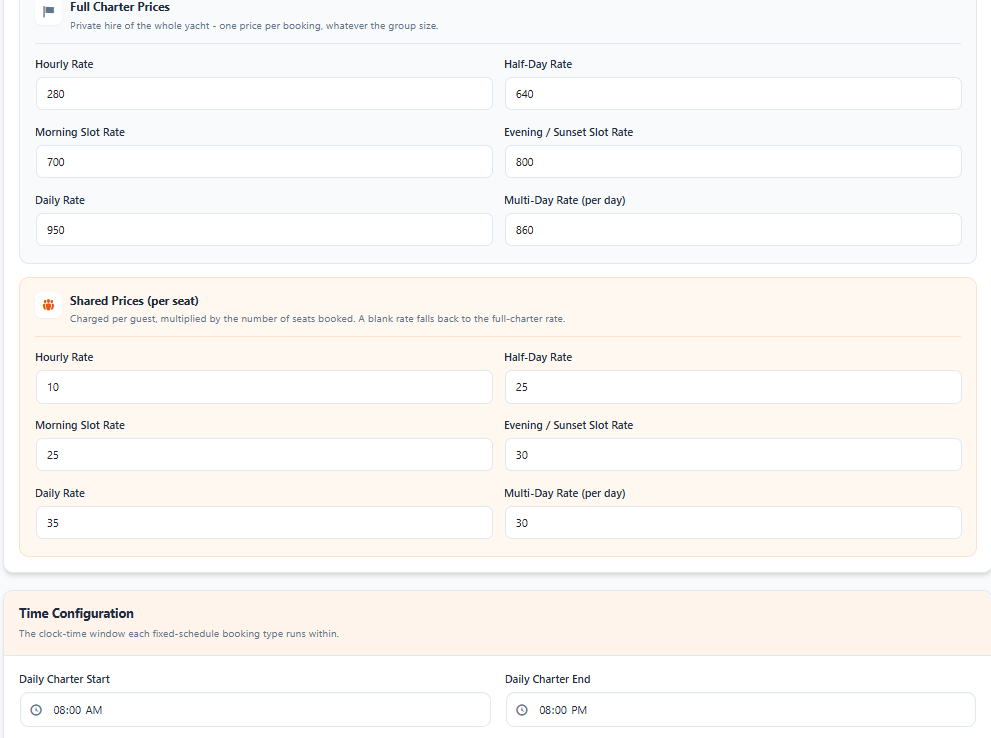The height and width of the screenshot is (738, 991).
Task: Click the Full Charter "Hourly Rate" label
Action: [x=64, y=64]
